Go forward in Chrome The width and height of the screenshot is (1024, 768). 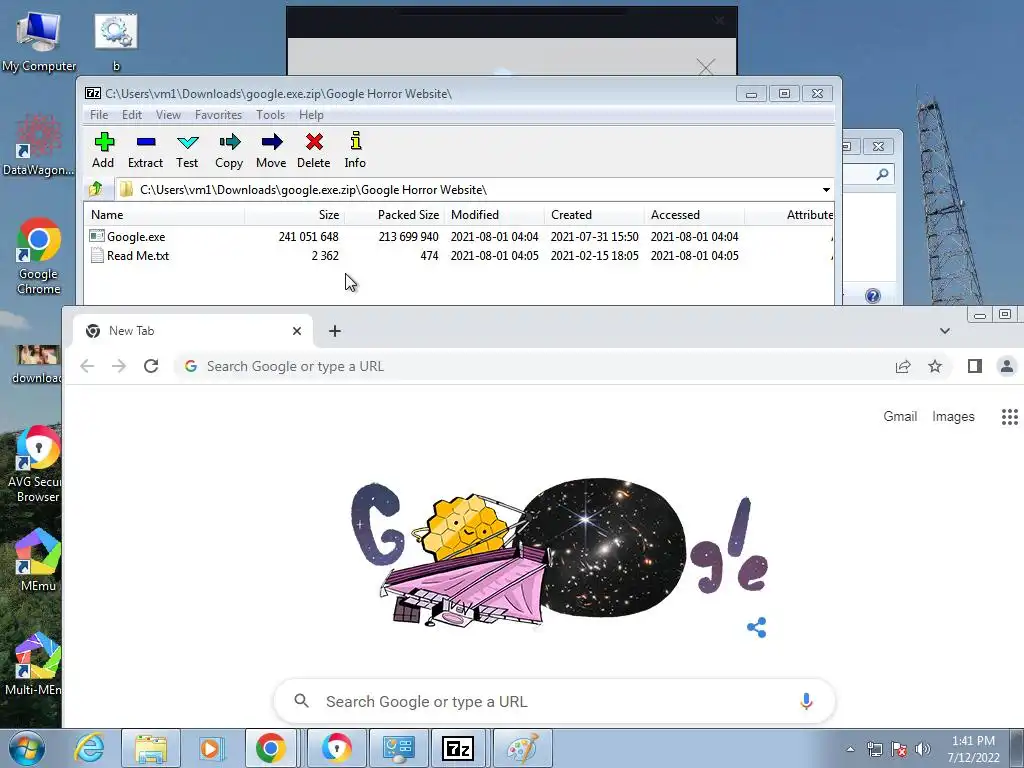click(x=119, y=366)
